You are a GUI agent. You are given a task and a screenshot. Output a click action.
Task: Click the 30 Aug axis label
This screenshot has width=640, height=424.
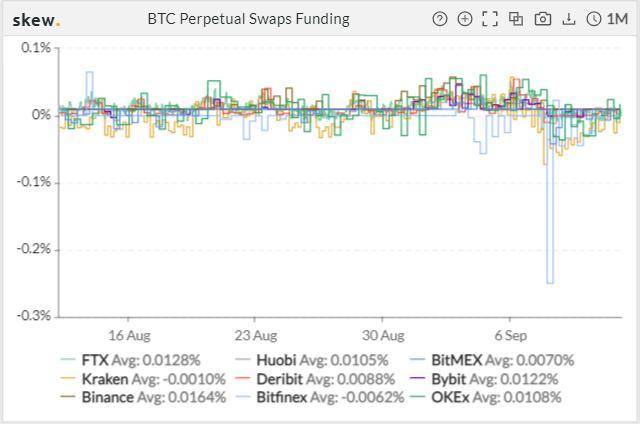[x=383, y=335]
